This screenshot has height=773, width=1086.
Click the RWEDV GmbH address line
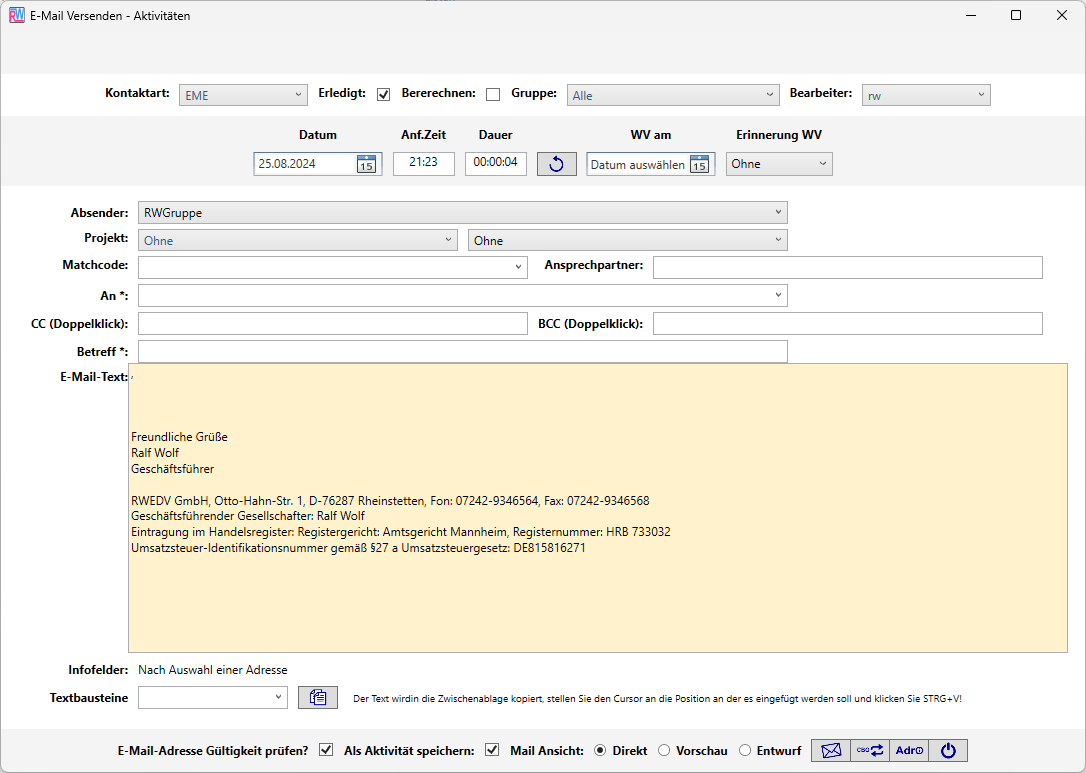(390, 501)
